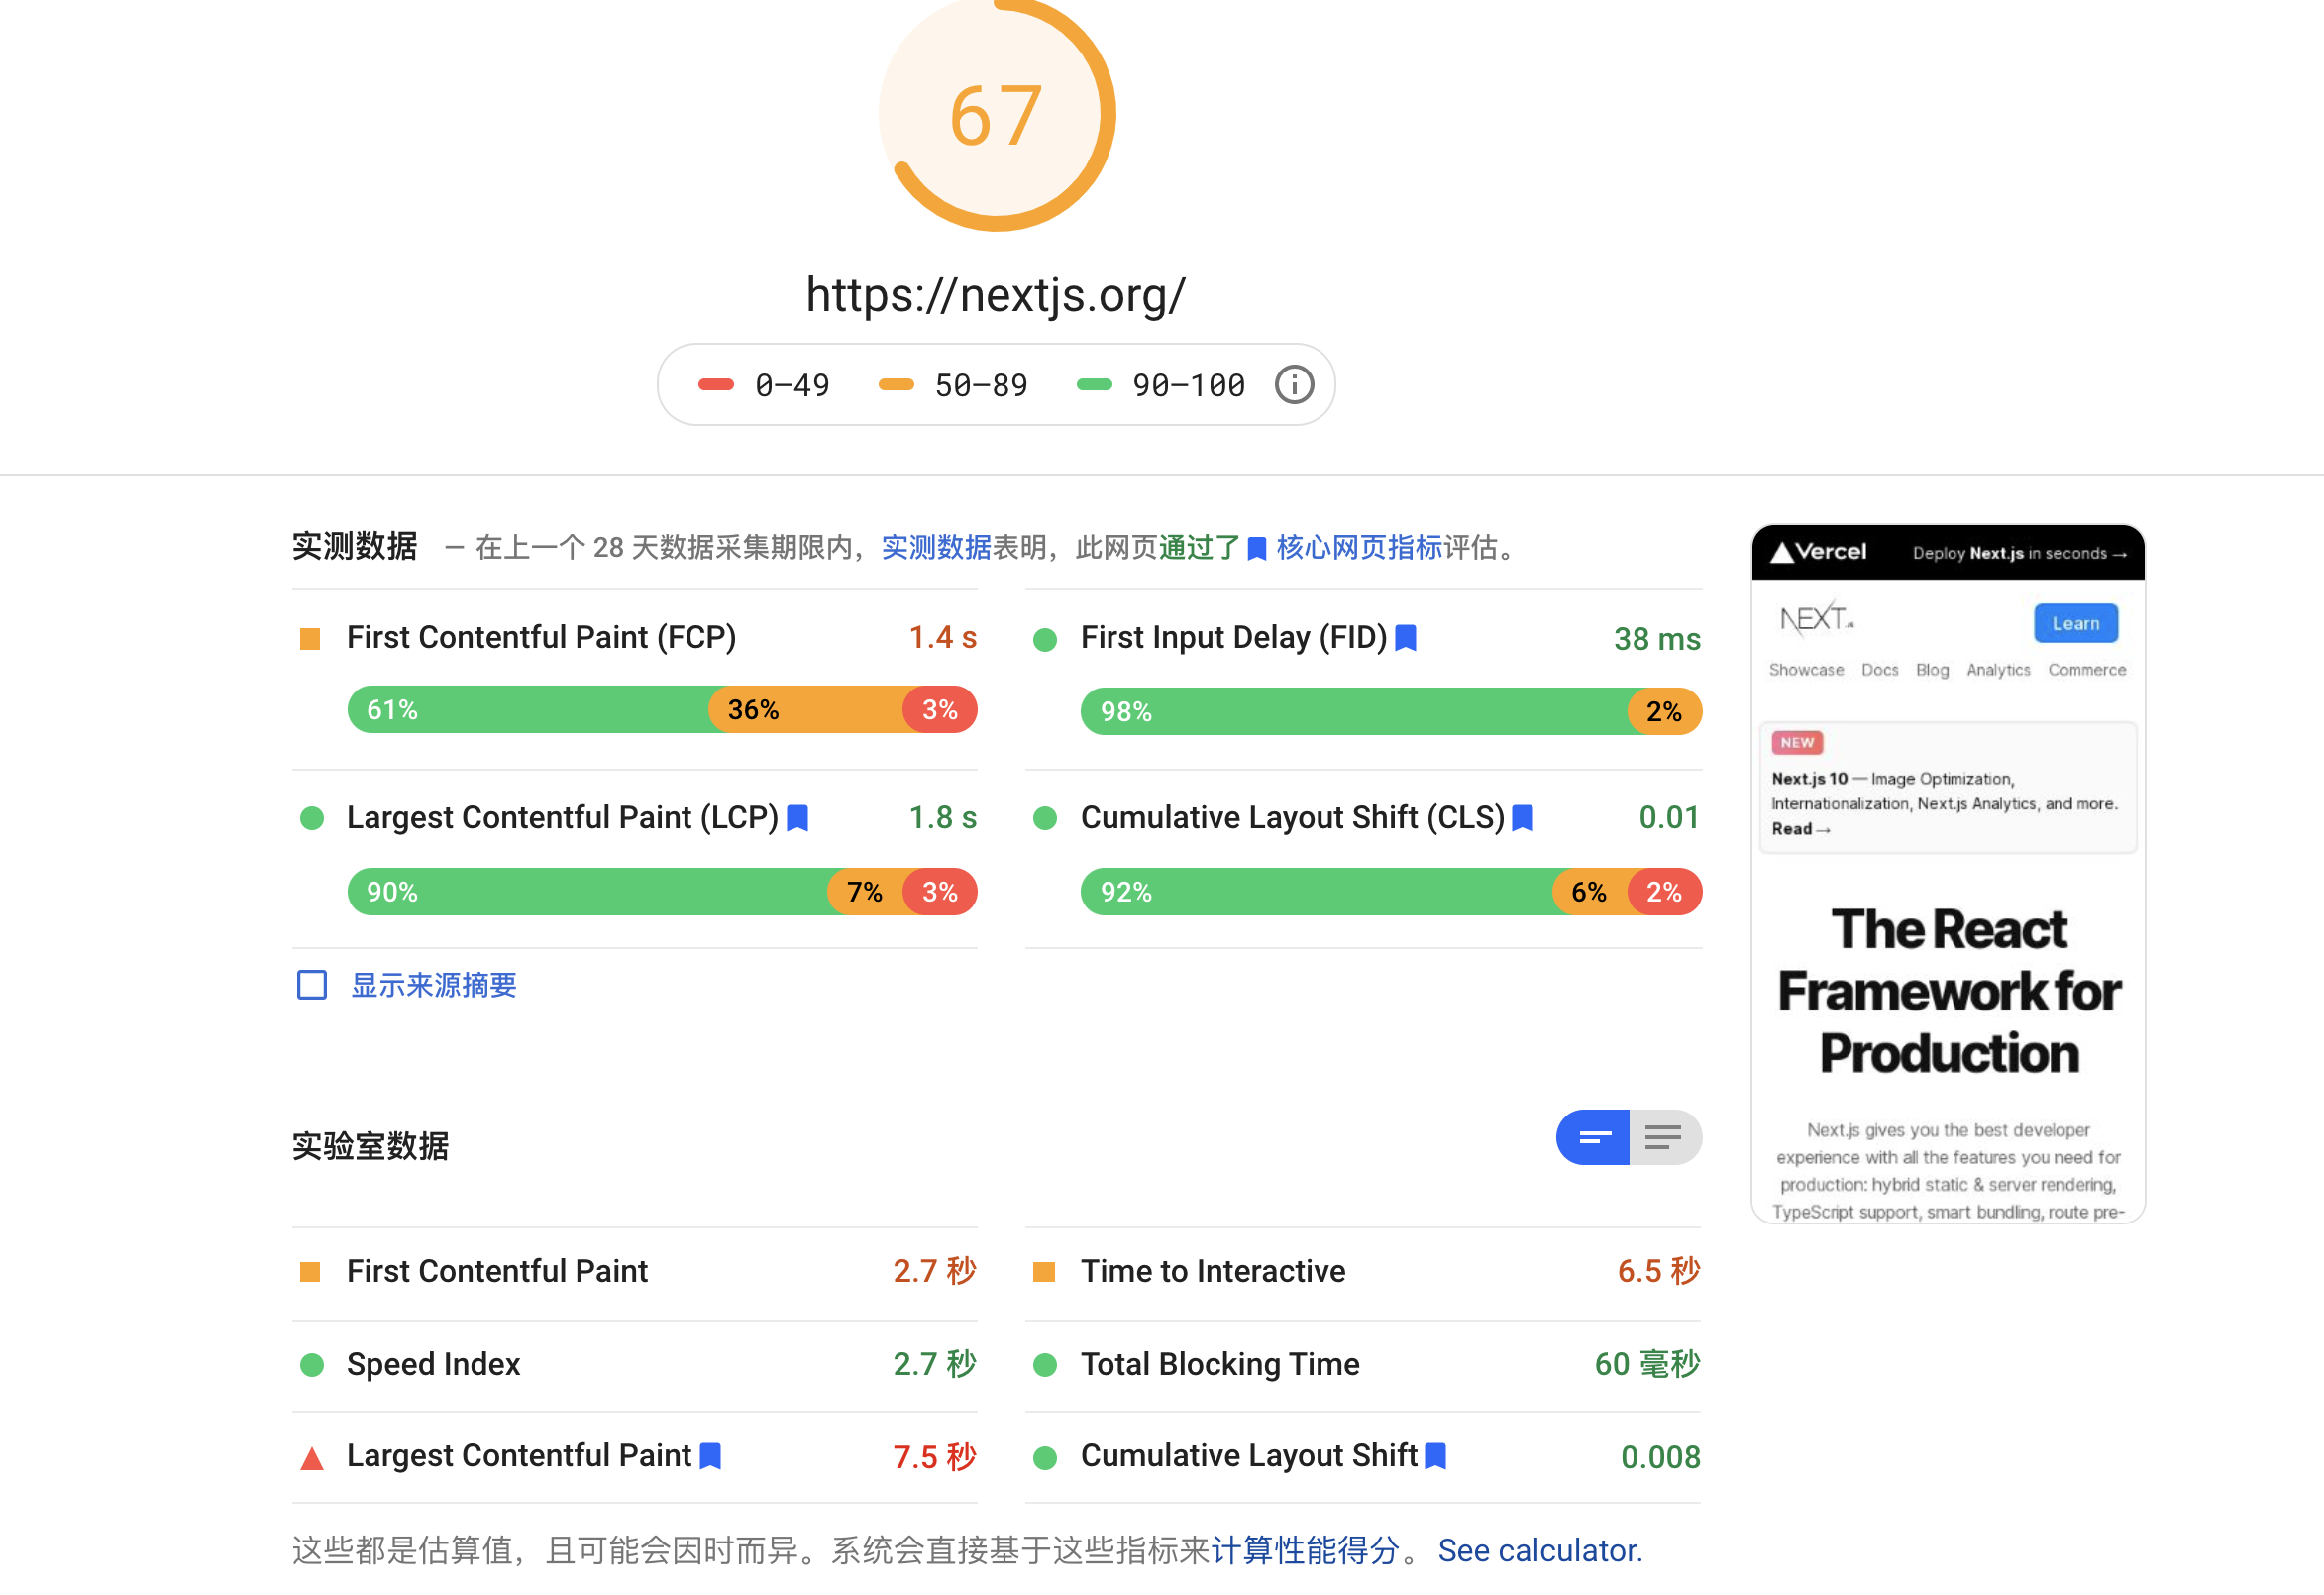This screenshot has height=1595, width=2324.
Task: Click green circle icon for FID
Action: tap(1045, 640)
